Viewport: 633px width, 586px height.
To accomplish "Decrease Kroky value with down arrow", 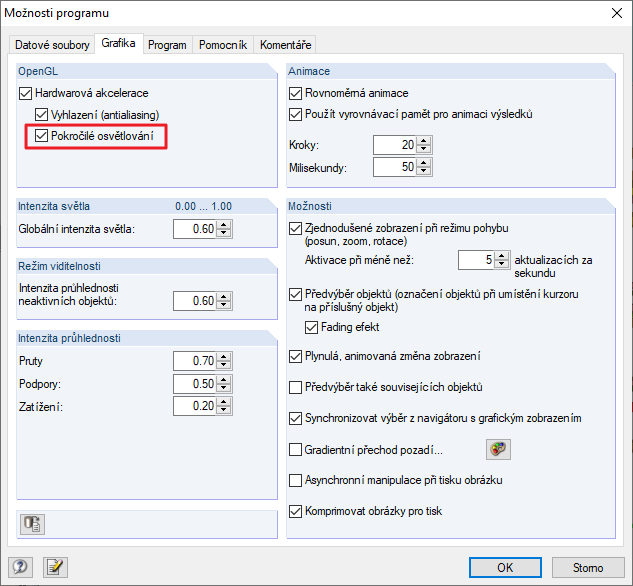I will click(423, 149).
